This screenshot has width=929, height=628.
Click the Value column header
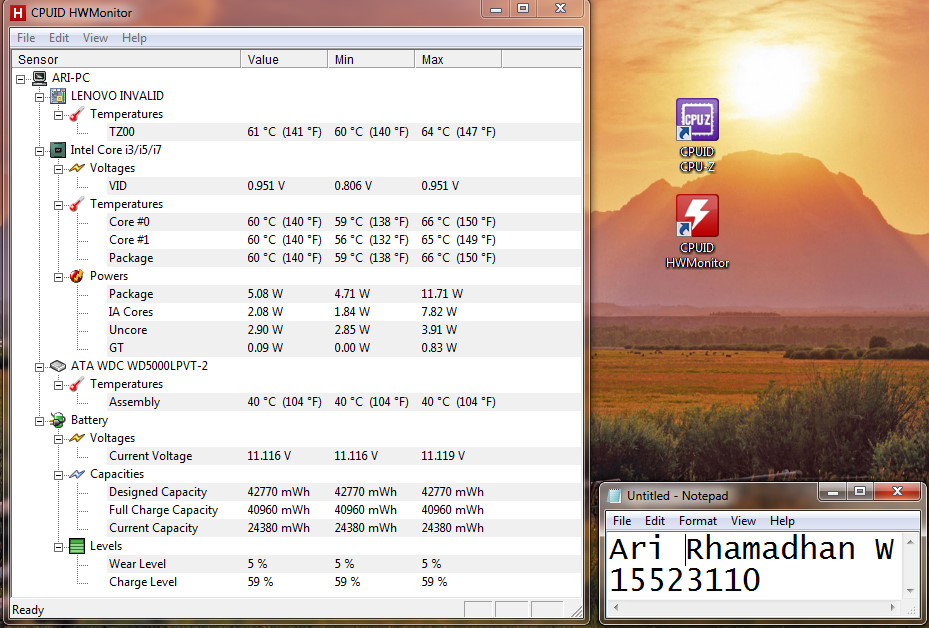pyautogui.click(x=284, y=59)
